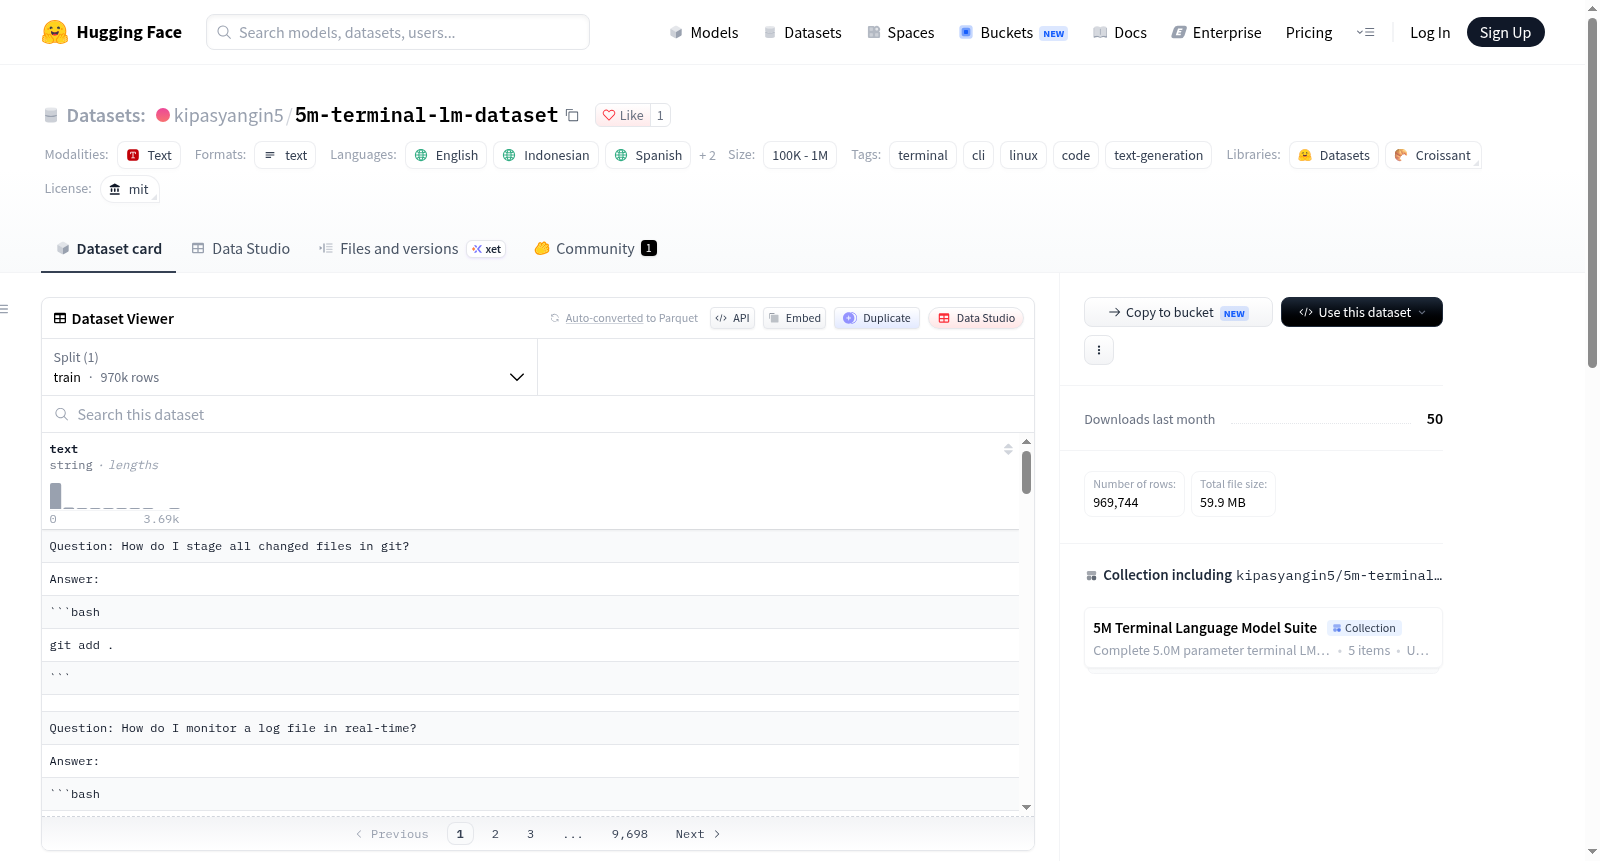
Task: Open the 5M Terminal Language Model Suite collection
Action: 1263,638
